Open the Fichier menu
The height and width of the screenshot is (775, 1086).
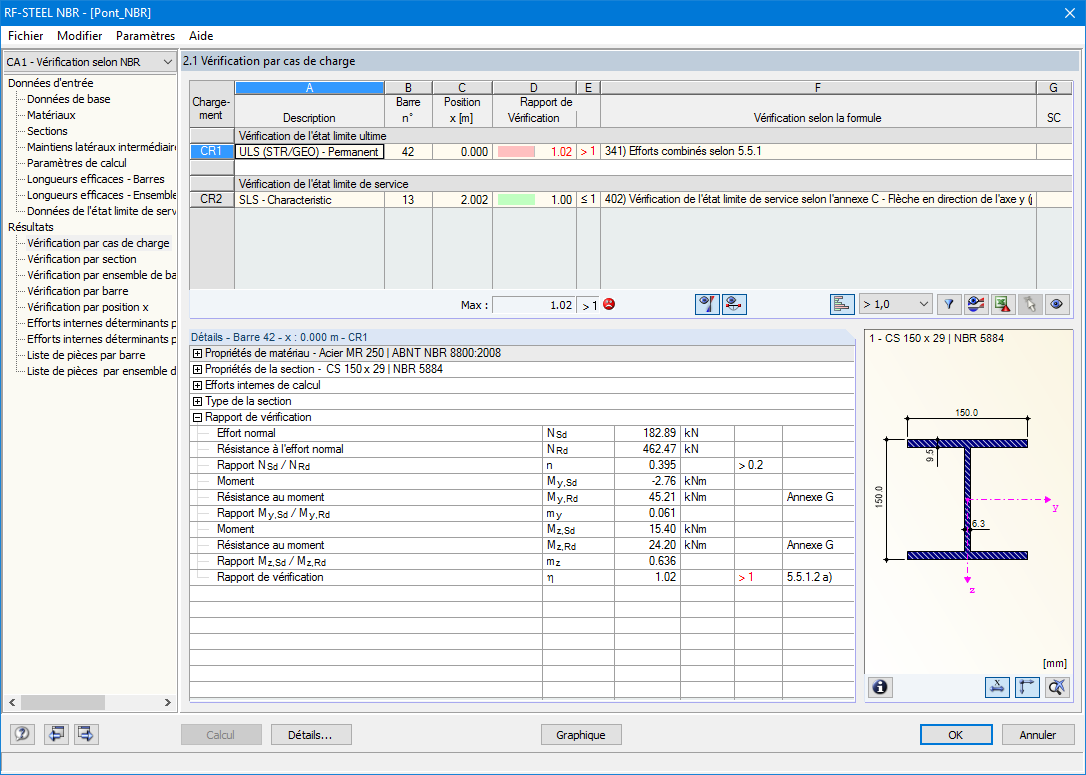(x=26, y=36)
